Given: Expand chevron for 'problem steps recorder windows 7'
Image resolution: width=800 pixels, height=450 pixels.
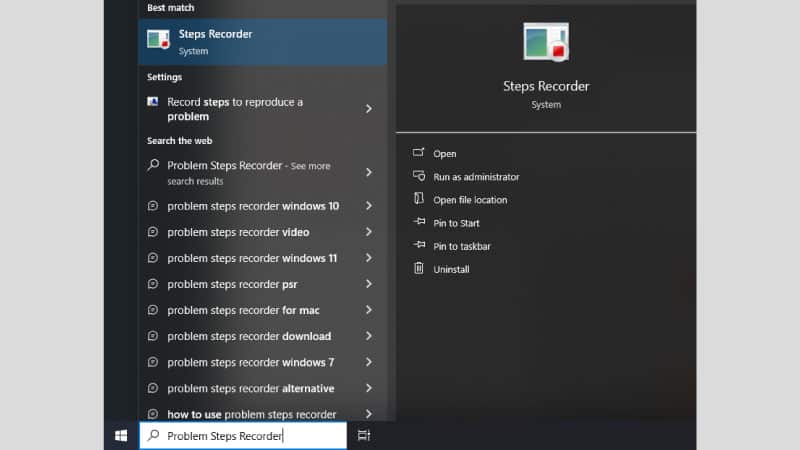Looking at the screenshot, I should click(x=368, y=362).
